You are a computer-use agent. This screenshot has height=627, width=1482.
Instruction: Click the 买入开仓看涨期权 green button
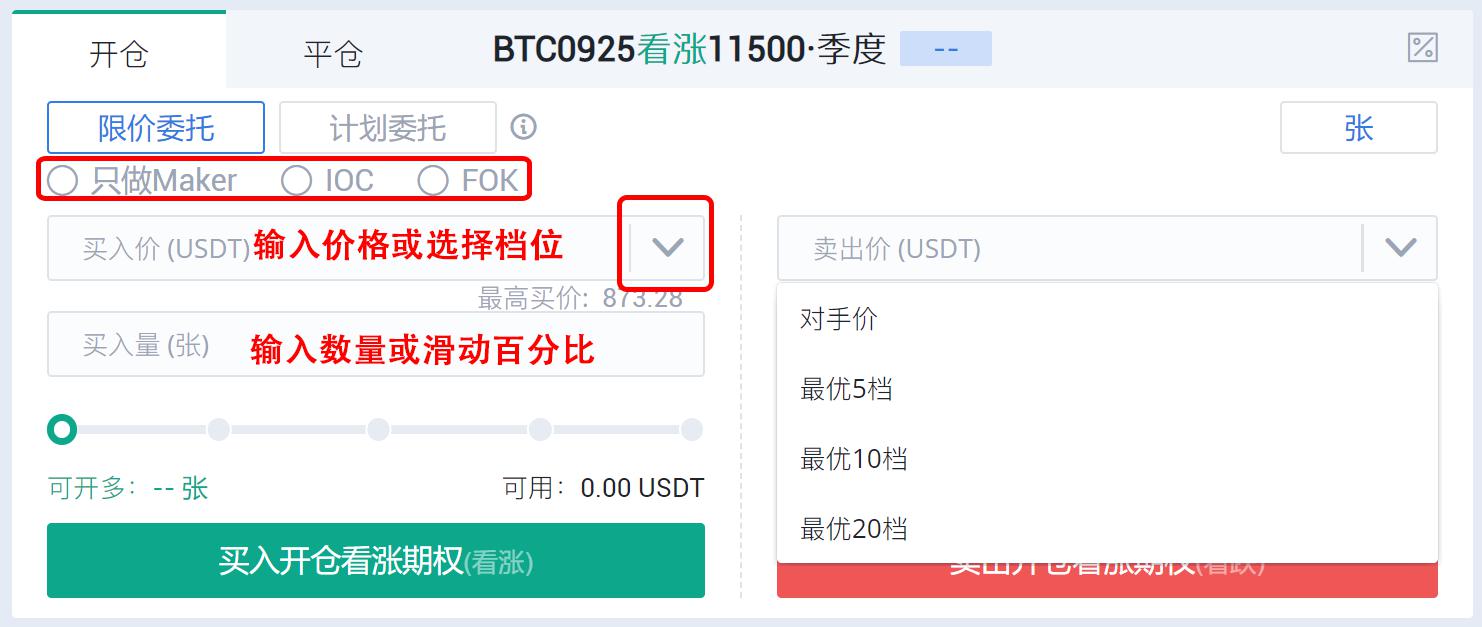[x=376, y=561]
